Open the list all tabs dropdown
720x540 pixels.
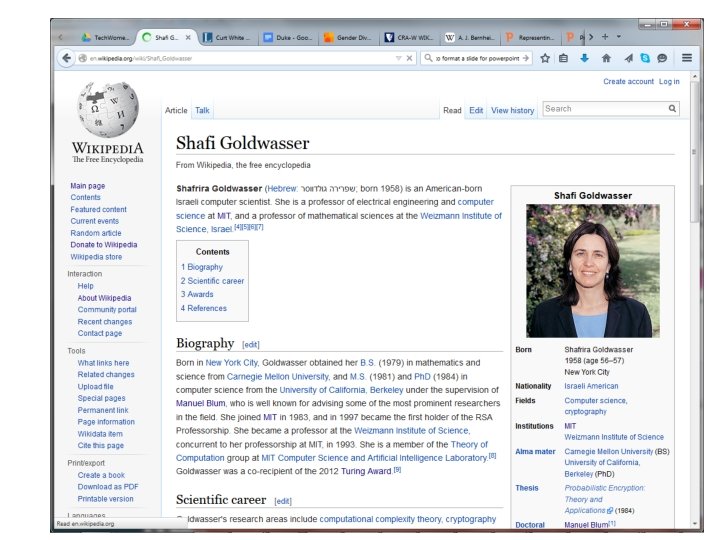pyautogui.click(x=619, y=37)
